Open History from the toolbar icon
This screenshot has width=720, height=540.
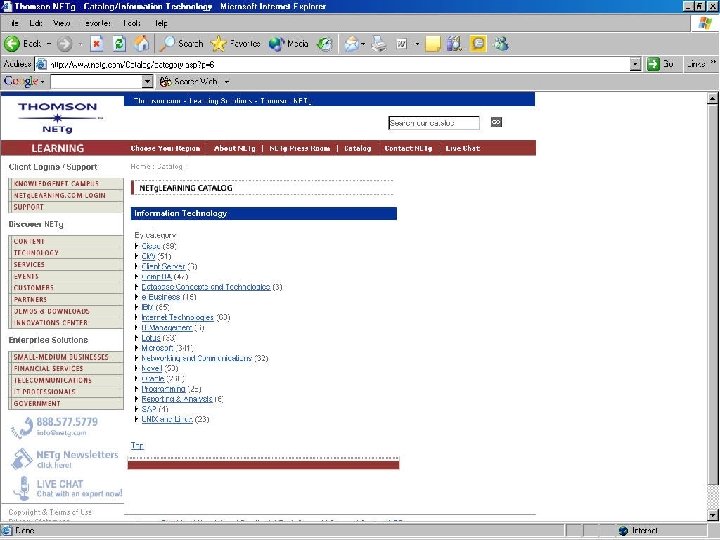325,44
